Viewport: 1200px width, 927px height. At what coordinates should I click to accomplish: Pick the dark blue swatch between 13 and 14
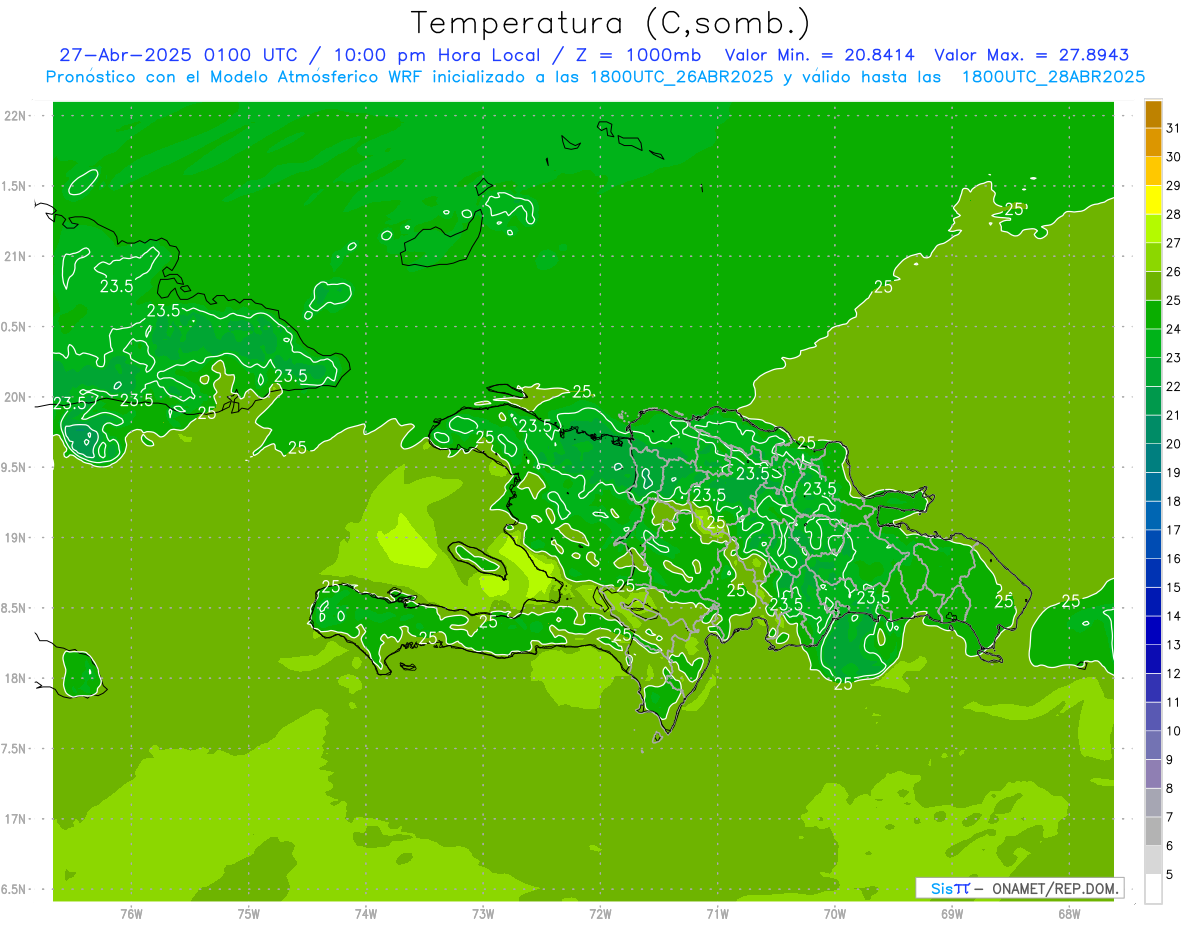tap(1153, 631)
